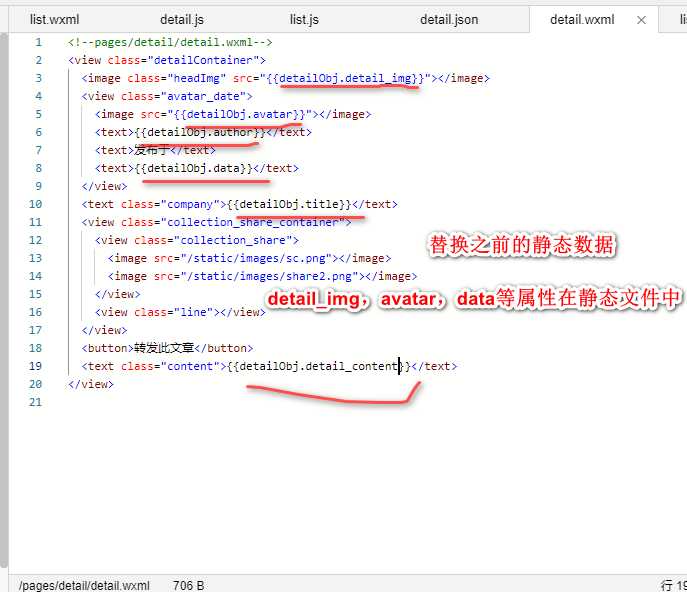Screen dimensions: 687x592
Task: Open the detail.json tab
Action: (449, 20)
